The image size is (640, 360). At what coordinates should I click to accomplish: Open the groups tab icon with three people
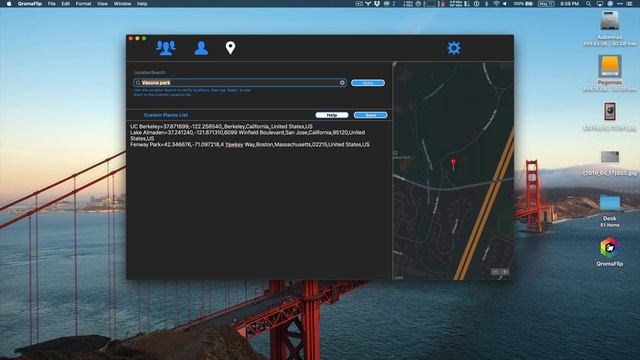[x=166, y=48]
